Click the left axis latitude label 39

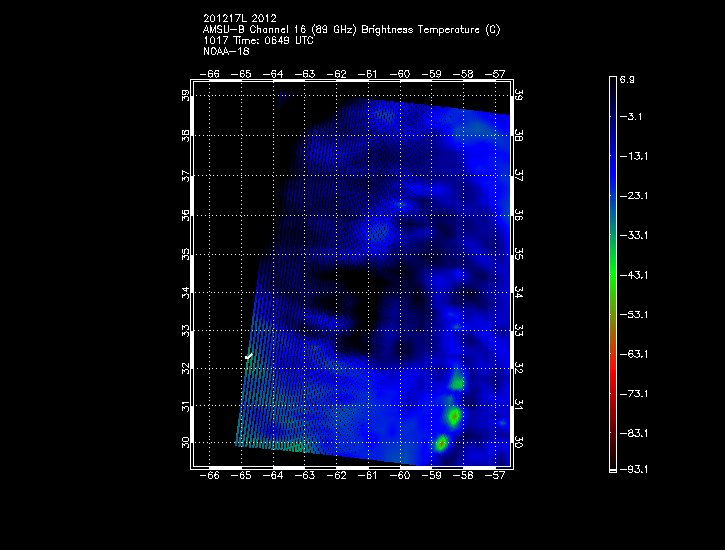(x=186, y=97)
